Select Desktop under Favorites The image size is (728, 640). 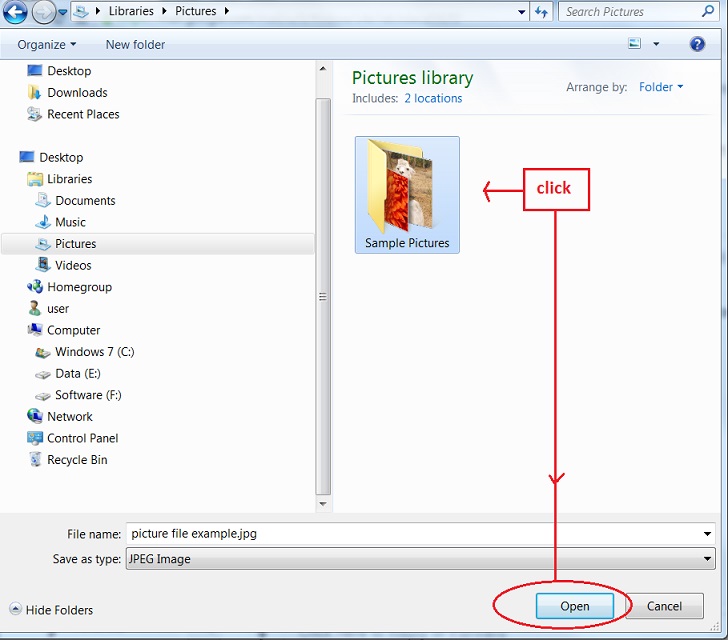click(69, 71)
